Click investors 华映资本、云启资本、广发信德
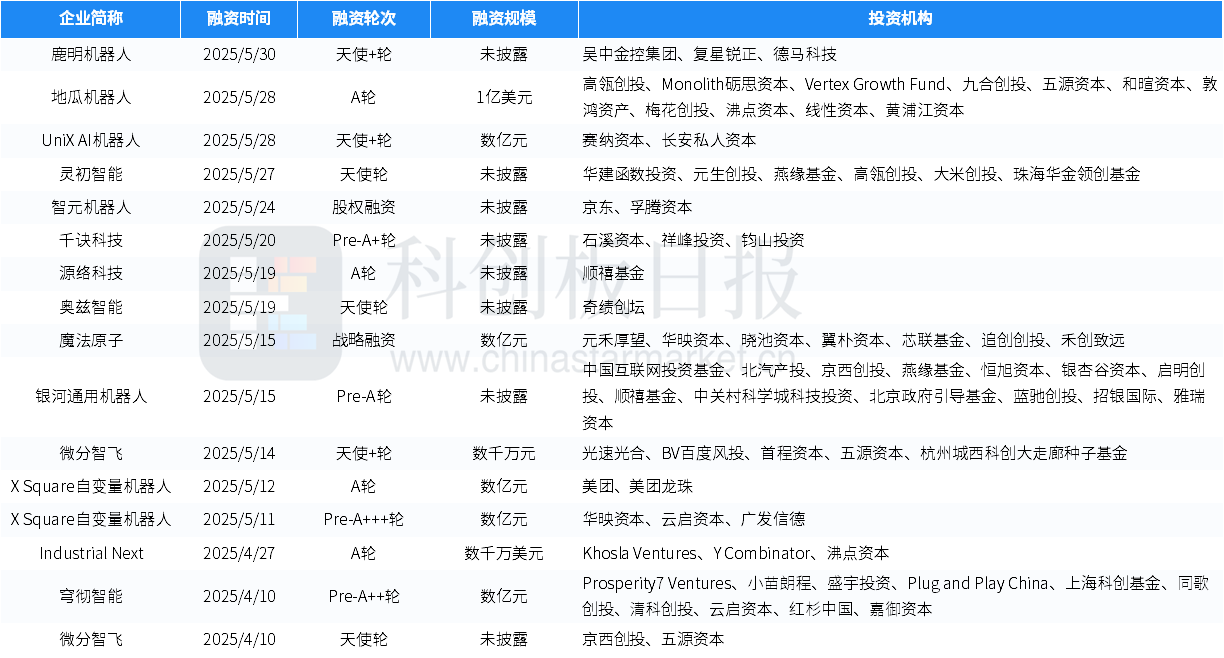1224x658 pixels. click(693, 519)
